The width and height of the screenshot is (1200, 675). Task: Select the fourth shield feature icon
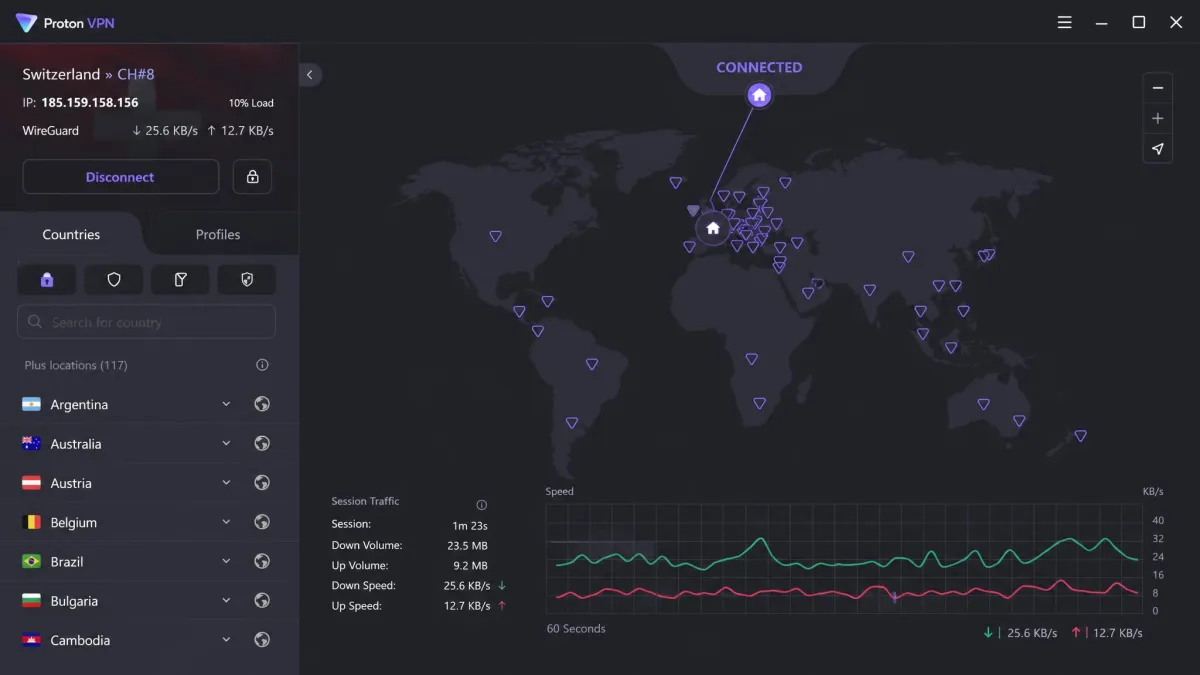(247, 280)
